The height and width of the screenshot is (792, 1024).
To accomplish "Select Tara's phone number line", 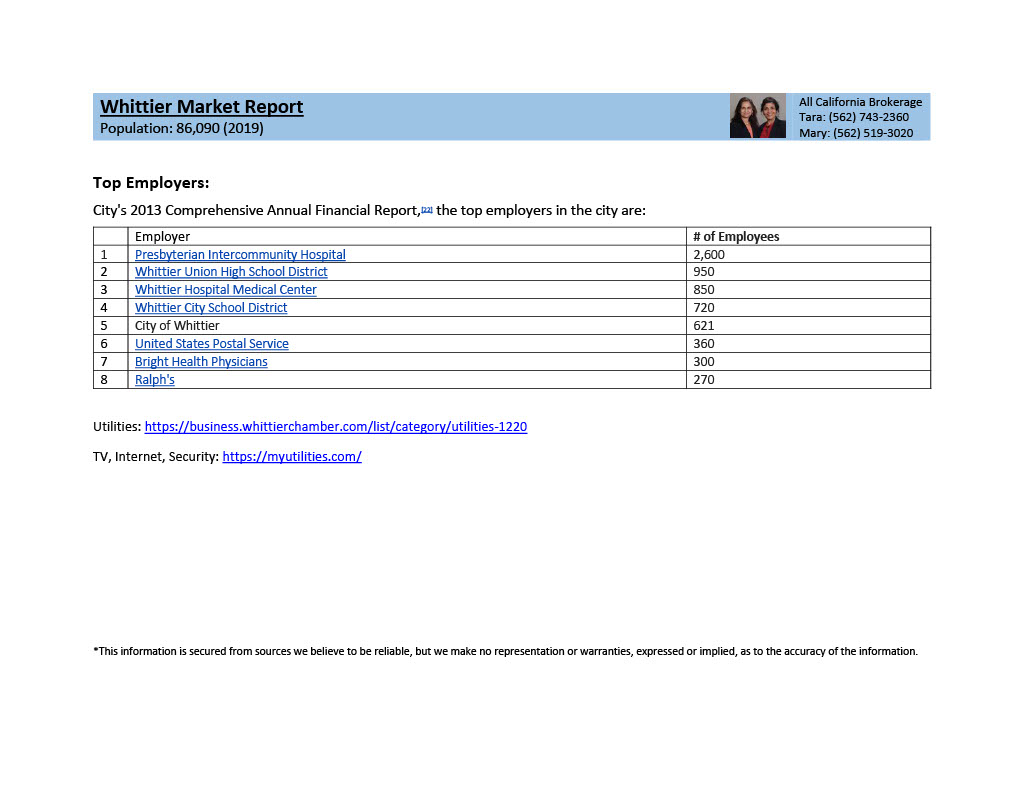I will point(854,118).
